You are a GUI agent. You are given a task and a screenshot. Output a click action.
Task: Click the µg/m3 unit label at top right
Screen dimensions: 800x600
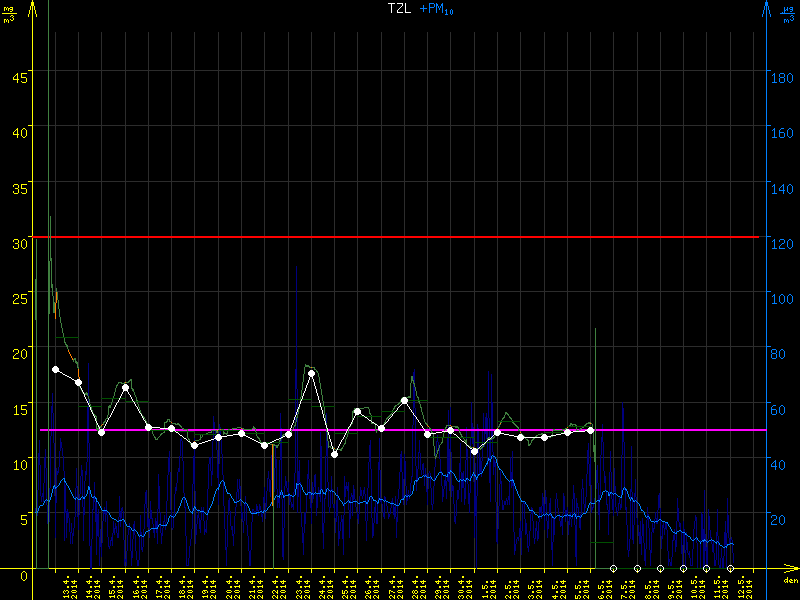[787, 13]
